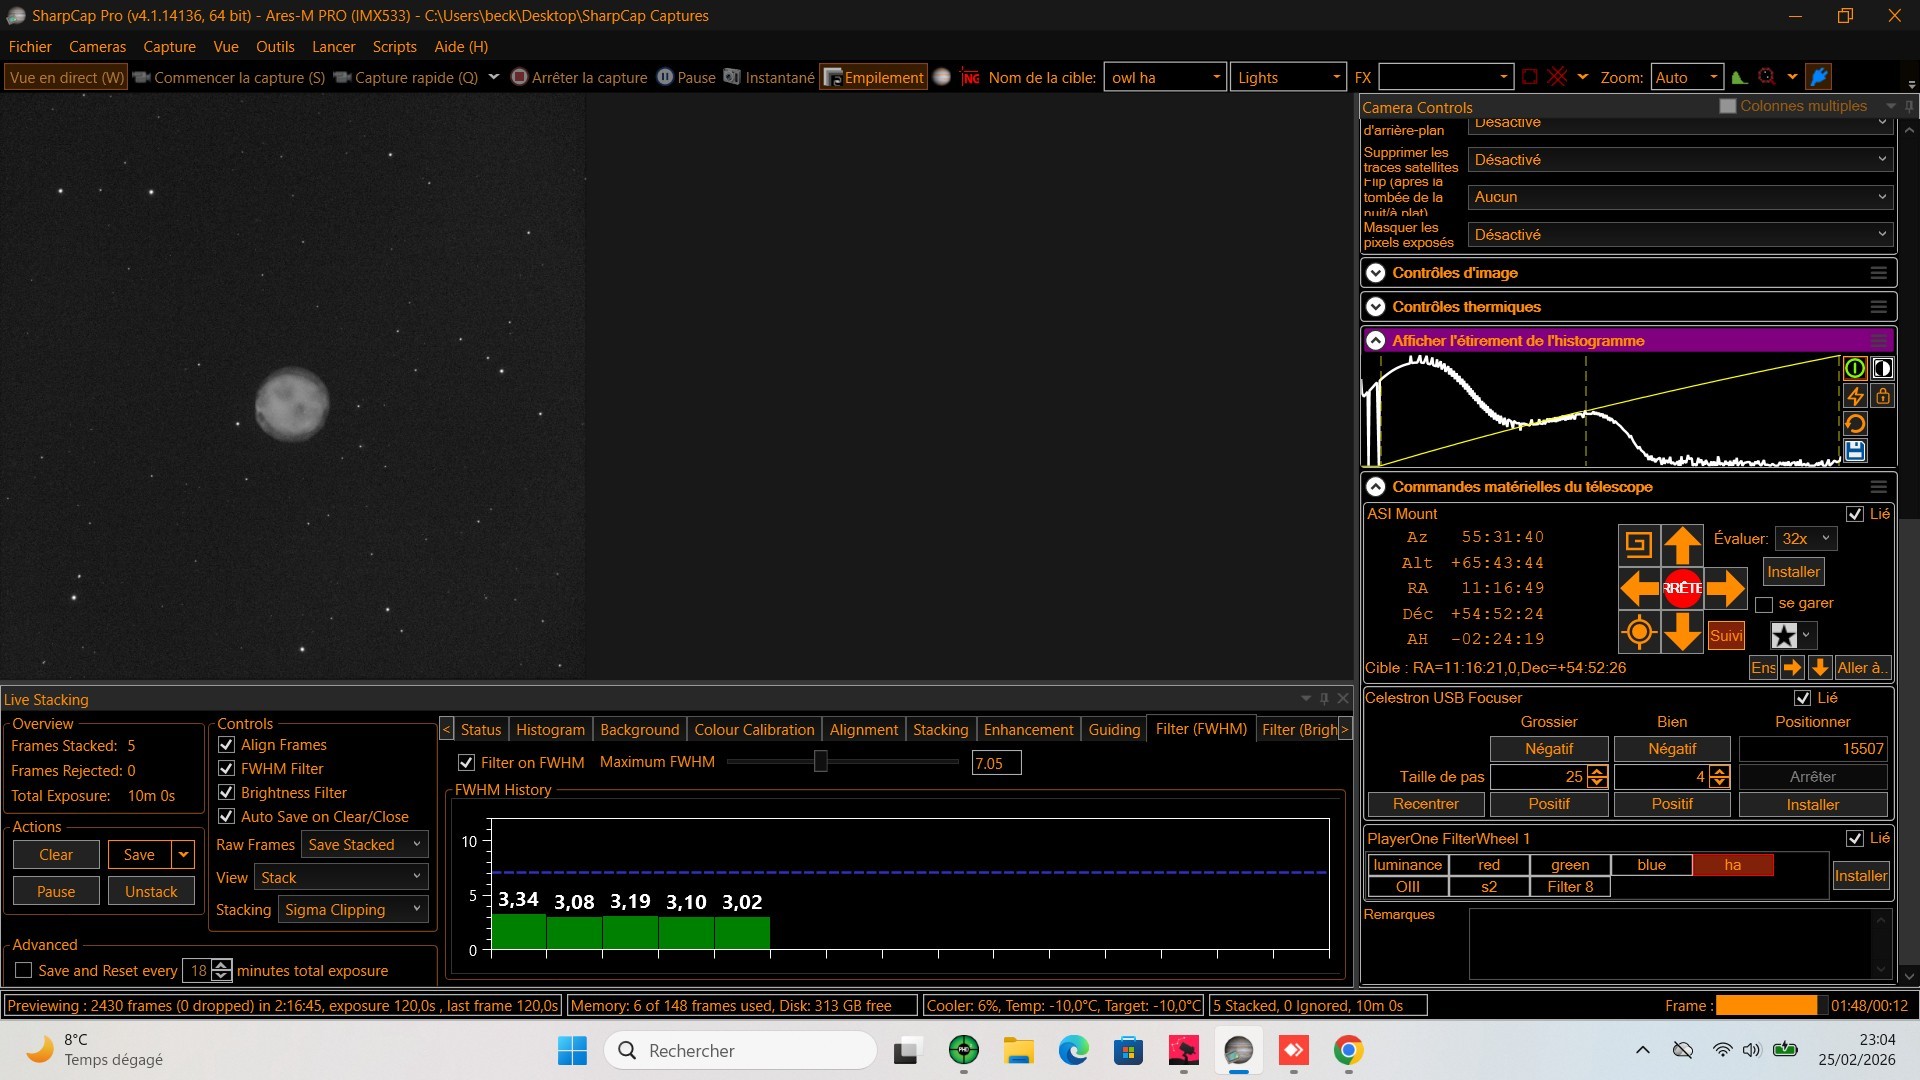This screenshot has height=1080, width=1920.
Task: Open the Stacking Sigma Clipping dropdown
Action: pyautogui.click(x=353, y=910)
